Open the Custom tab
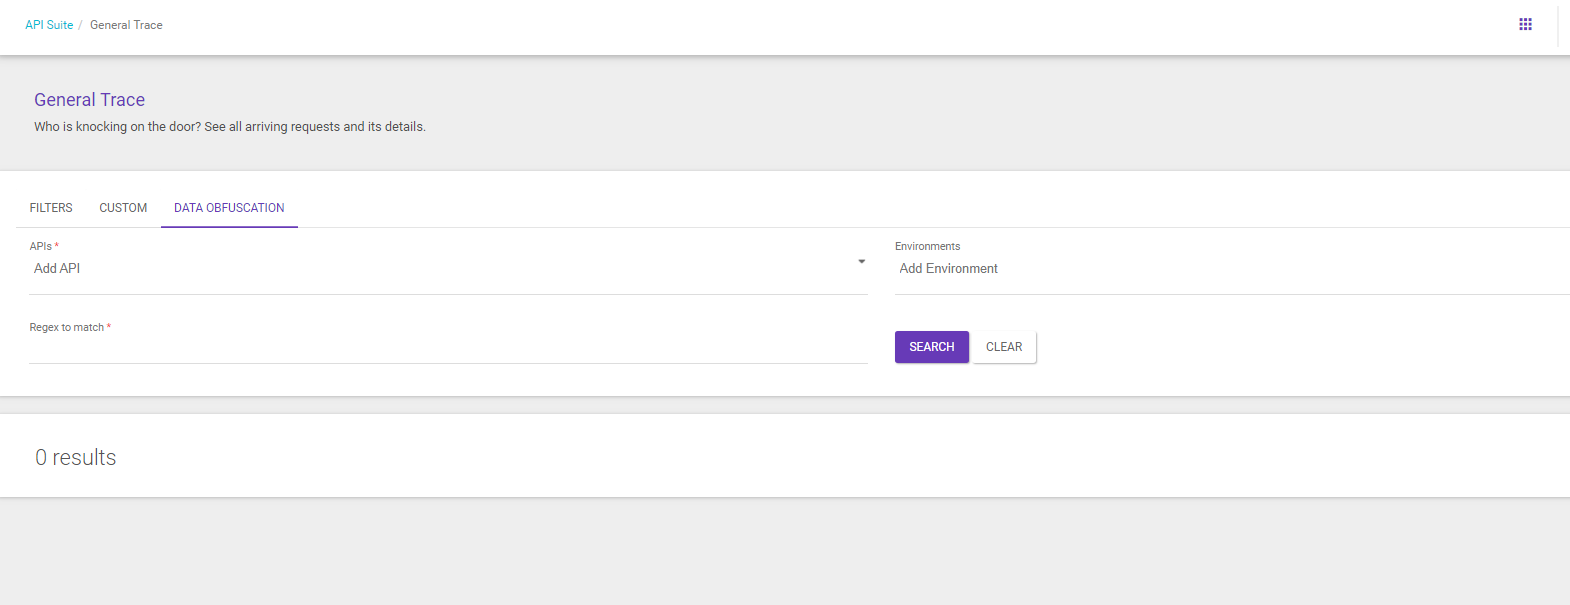 [x=123, y=208]
